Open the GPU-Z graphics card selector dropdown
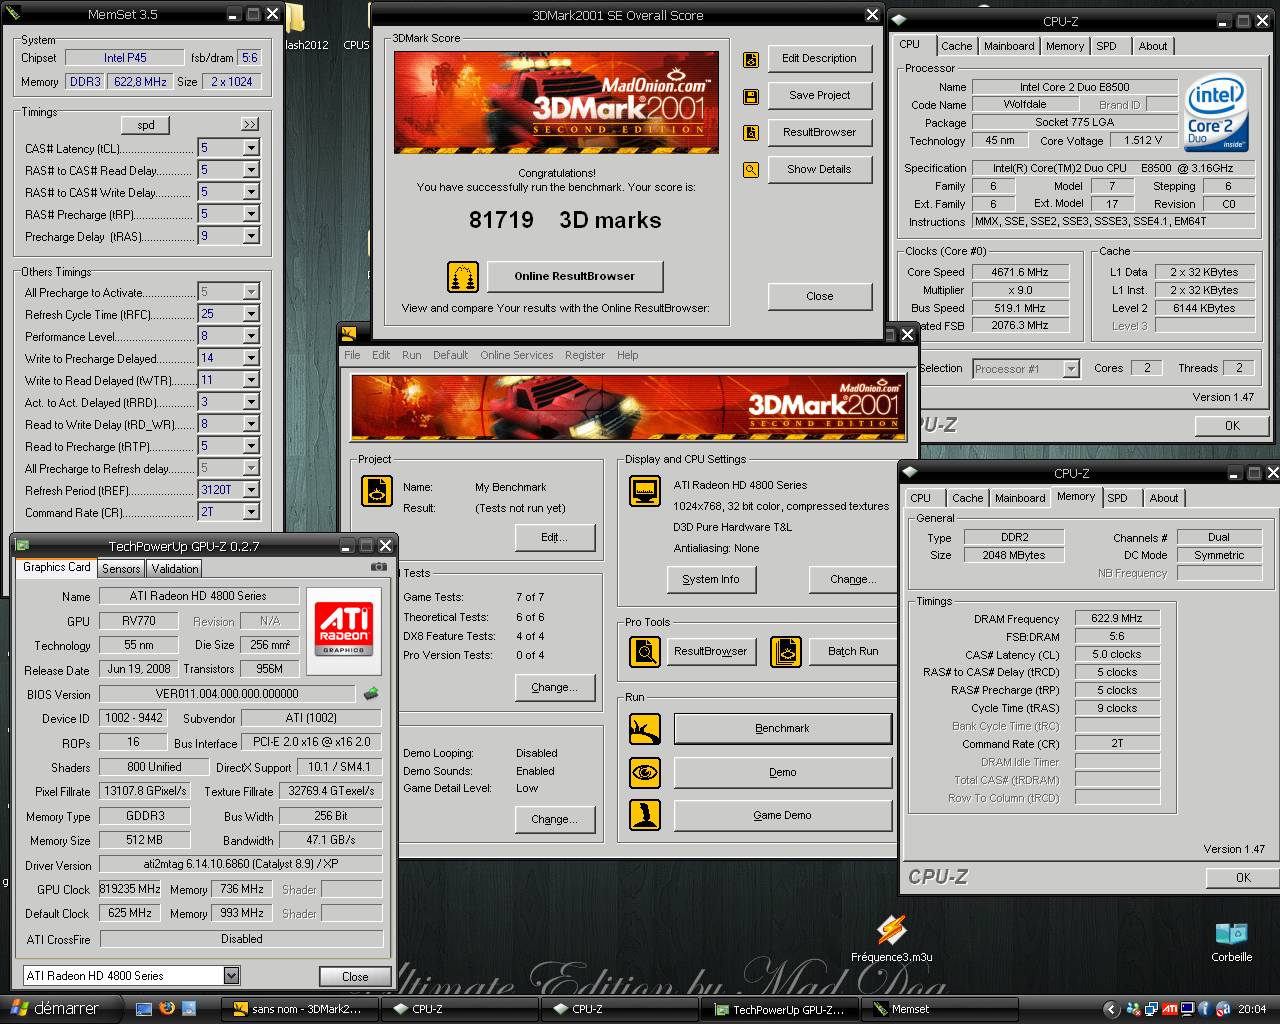The width and height of the screenshot is (1280, 1024). [x=231, y=975]
